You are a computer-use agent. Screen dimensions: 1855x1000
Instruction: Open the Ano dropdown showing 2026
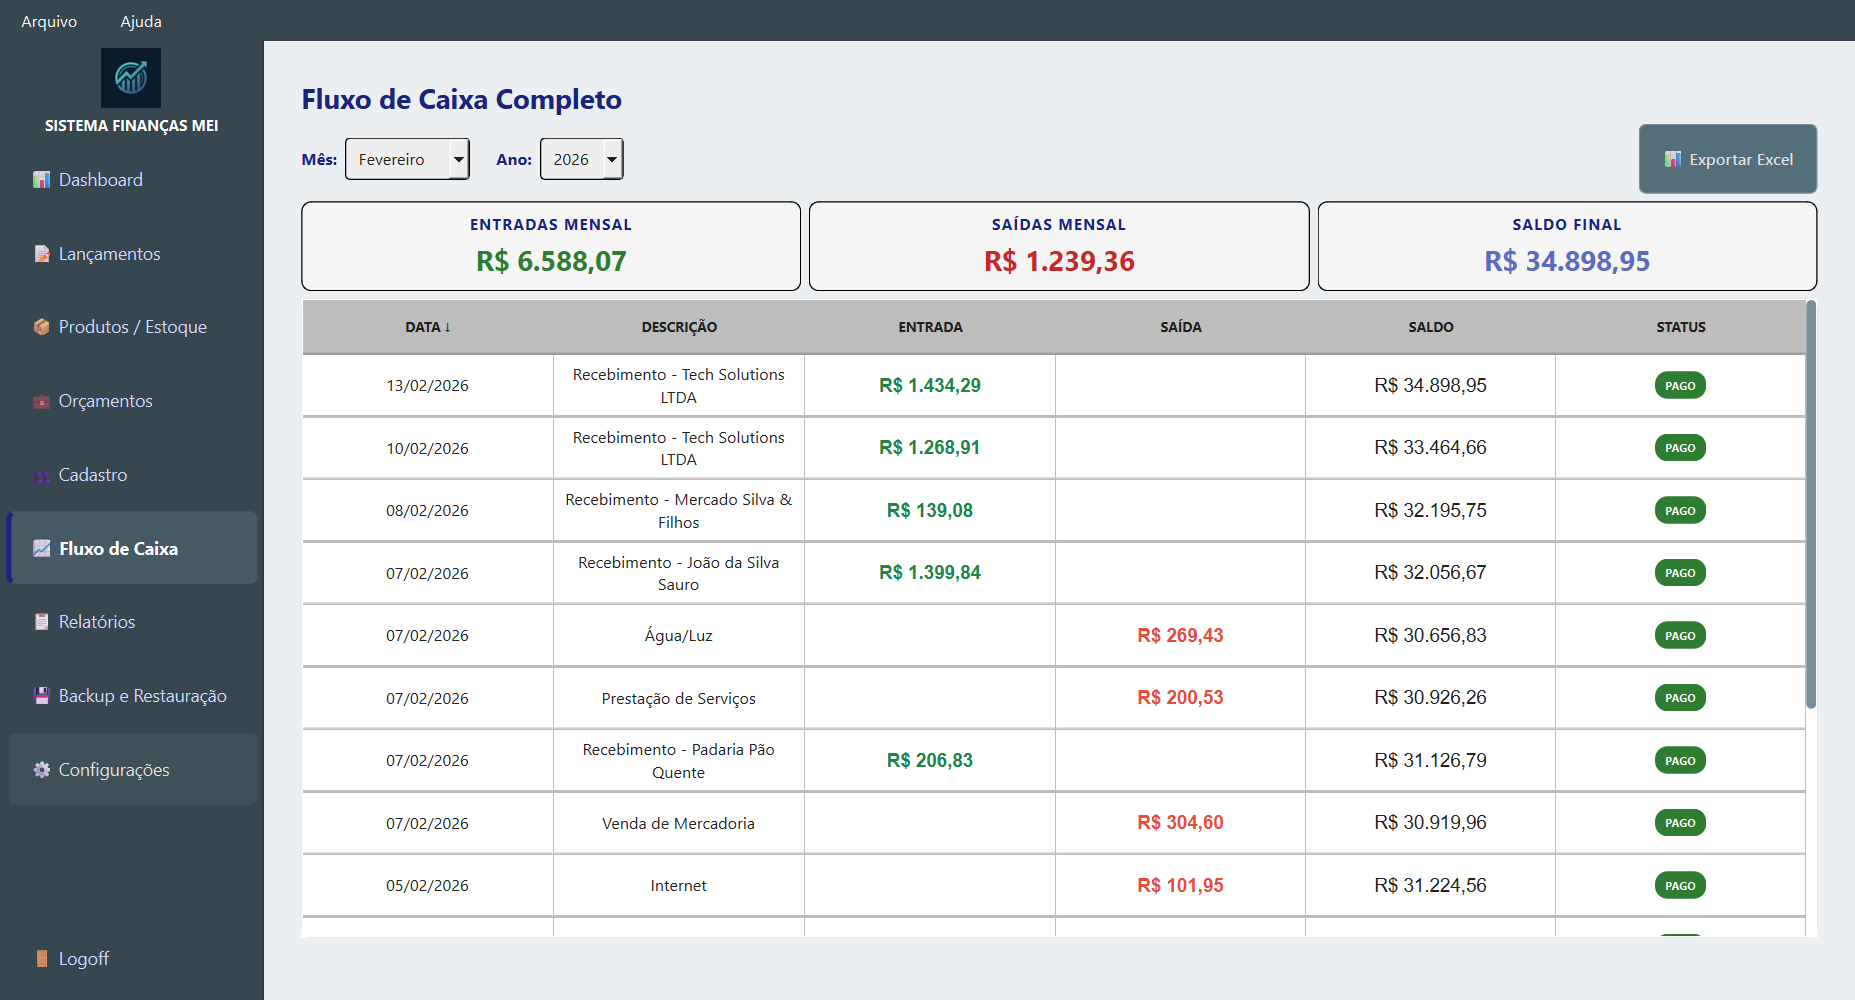[581, 159]
